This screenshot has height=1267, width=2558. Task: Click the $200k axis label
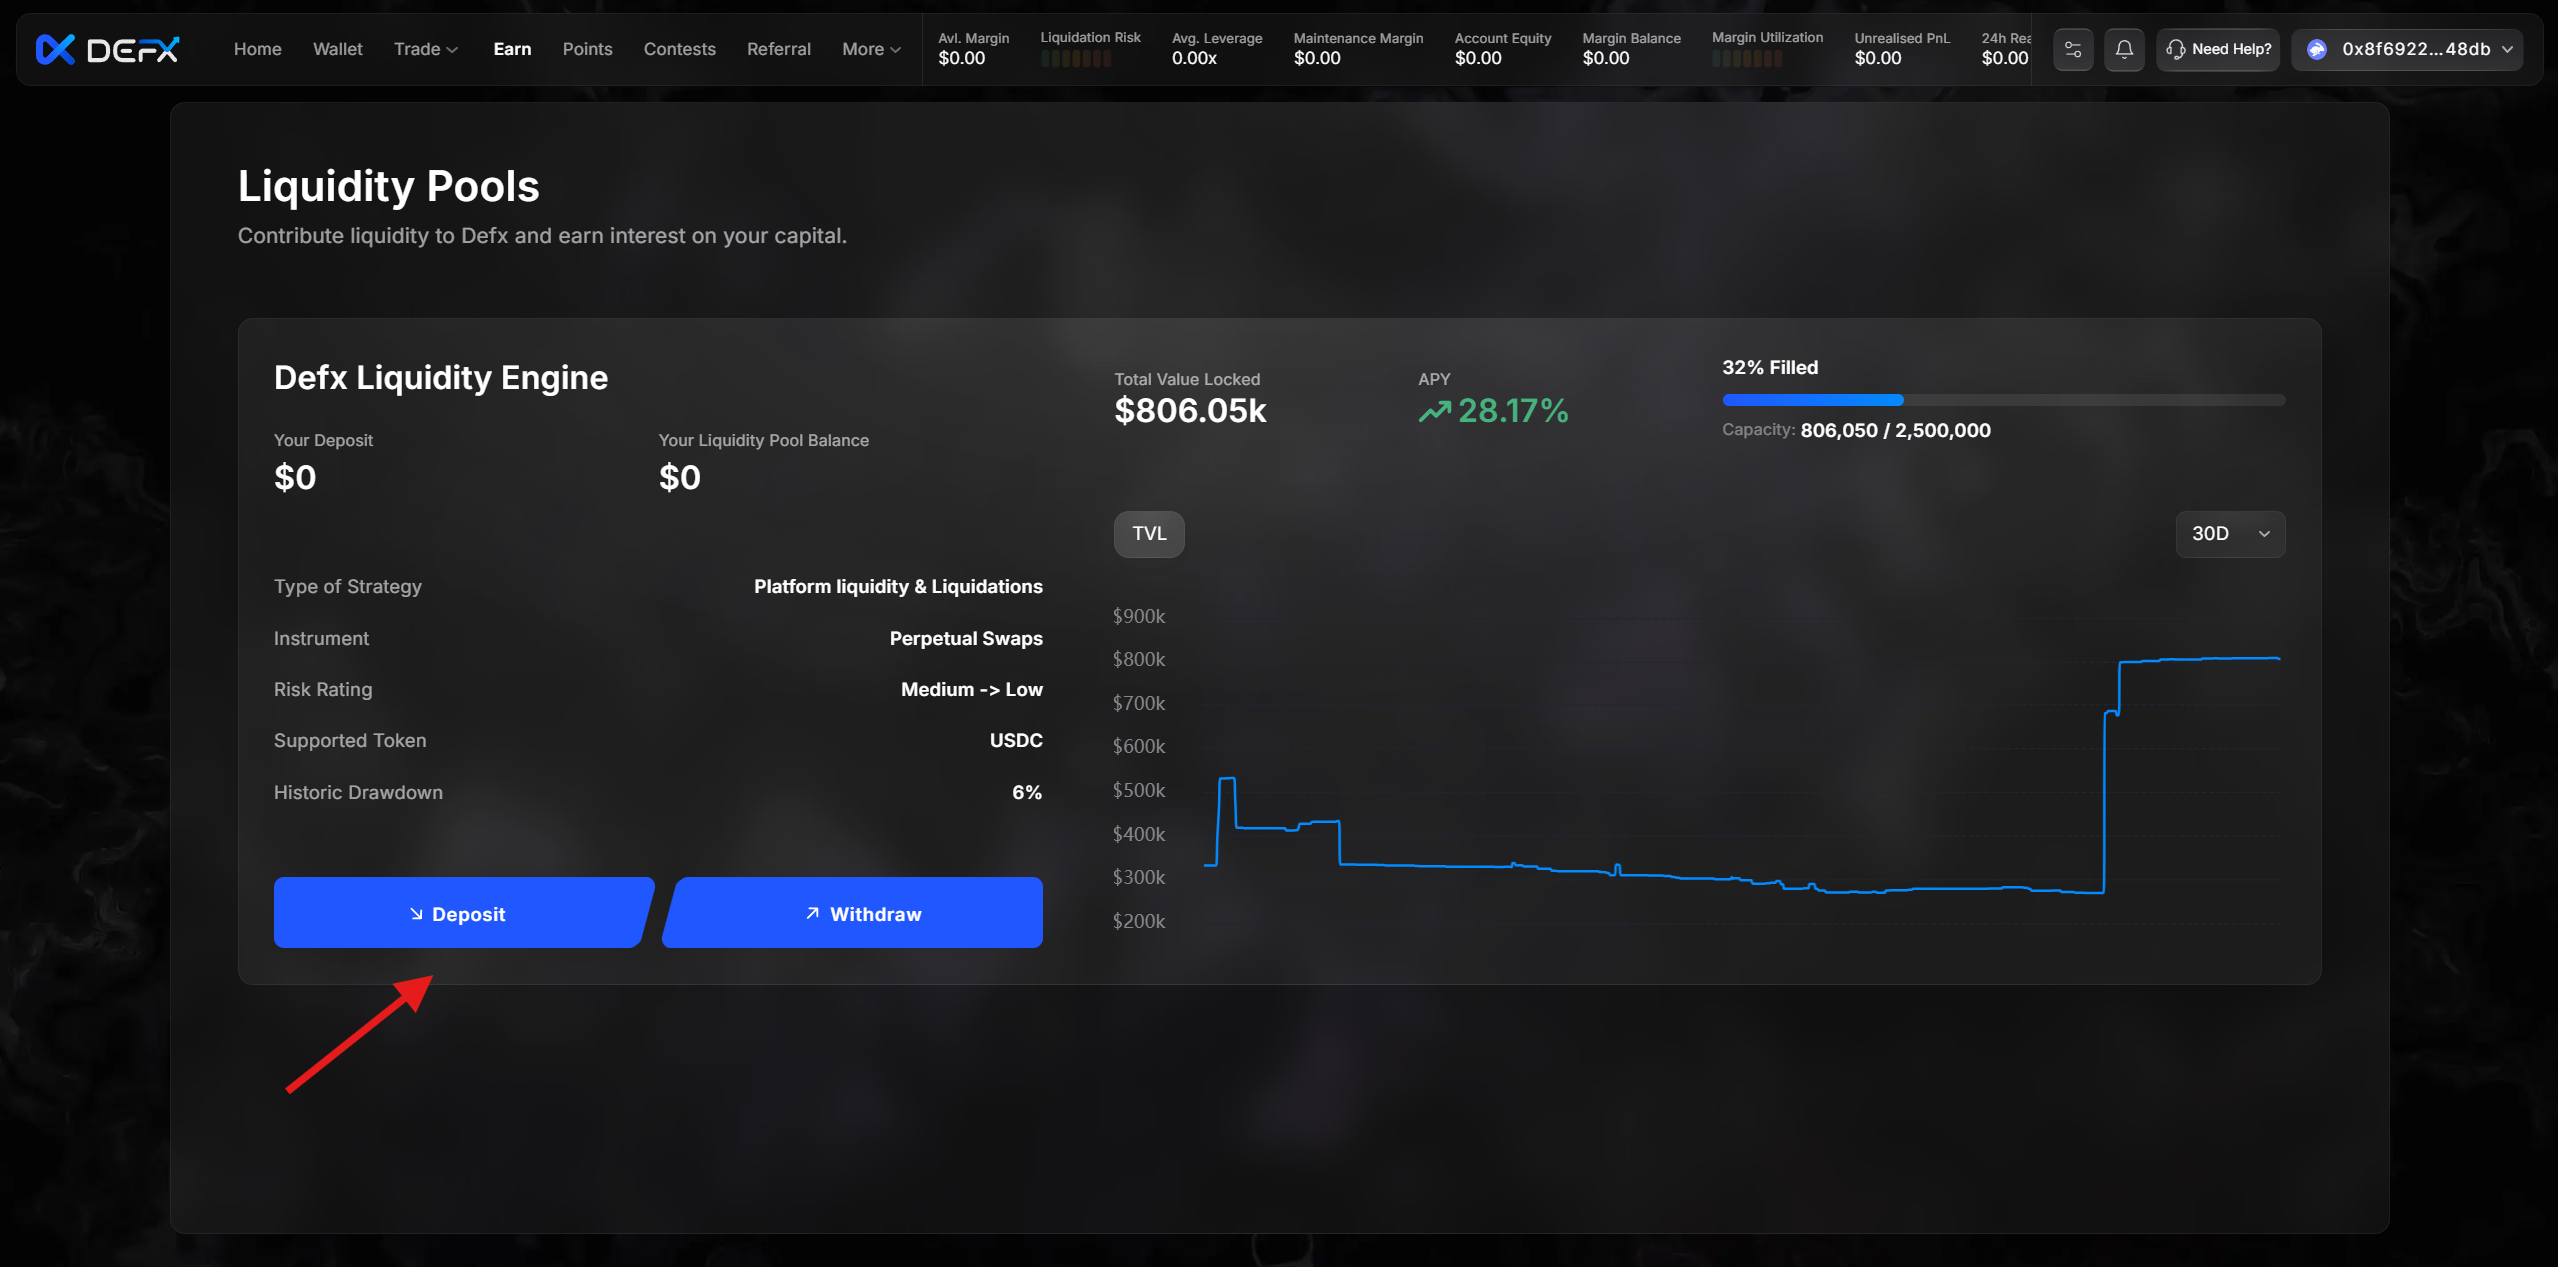[x=1139, y=922]
